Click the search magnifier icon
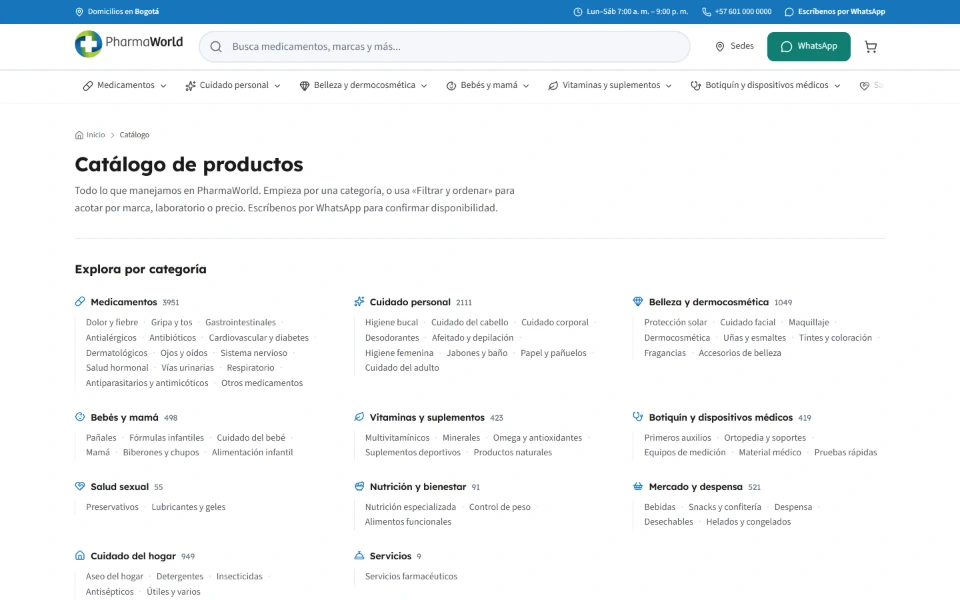This screenshot has height=600, width=960. pyautogui.click(x=216, y=47)
